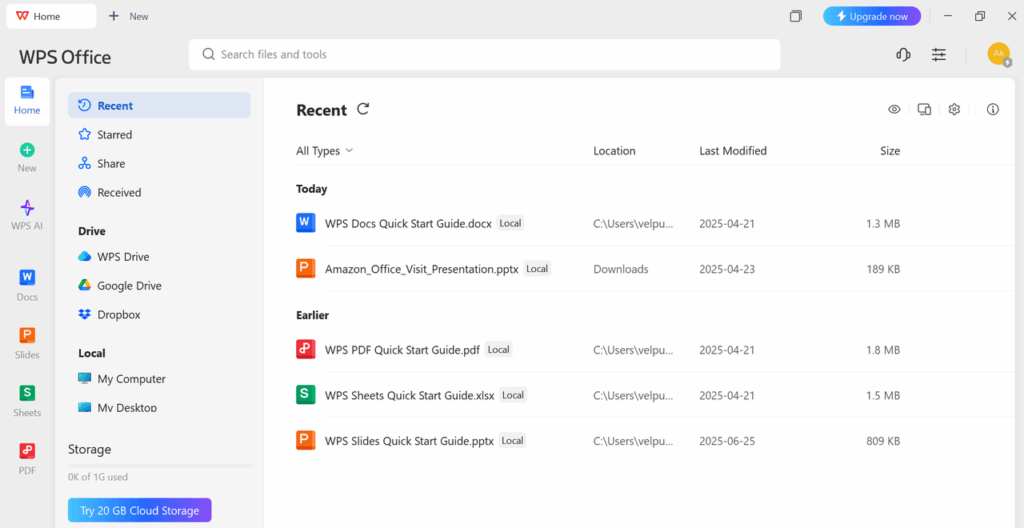Select Recent in the navigation panel

(159, 105)
